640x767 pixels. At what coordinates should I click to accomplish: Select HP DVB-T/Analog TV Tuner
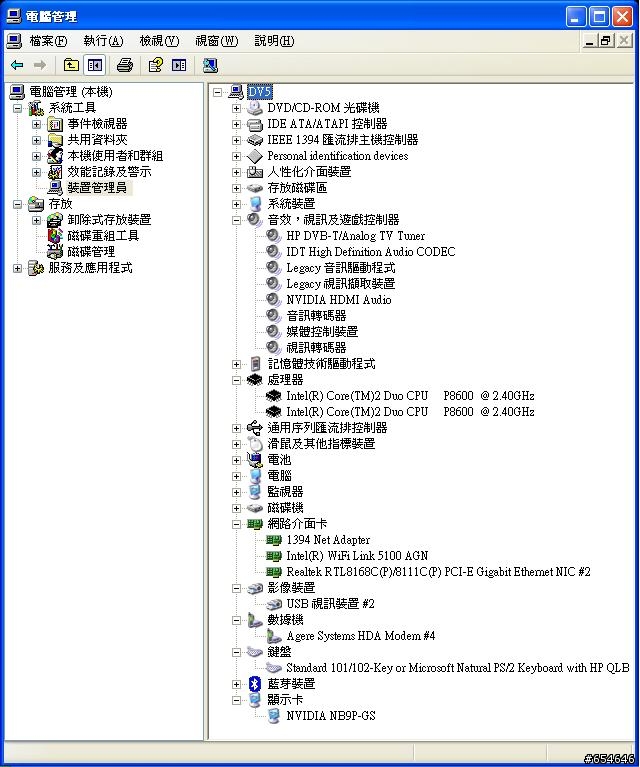click(356, 236)
